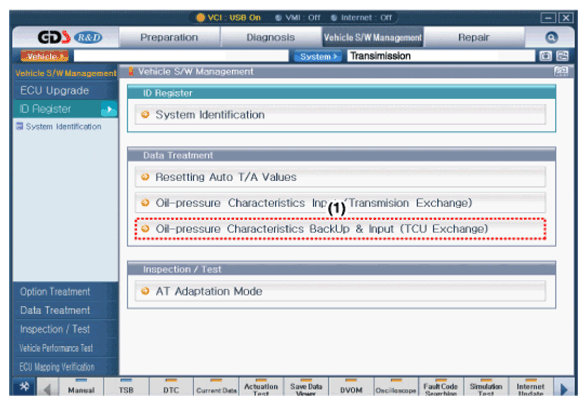Click the camera screenshot icon

pos(545,56)
